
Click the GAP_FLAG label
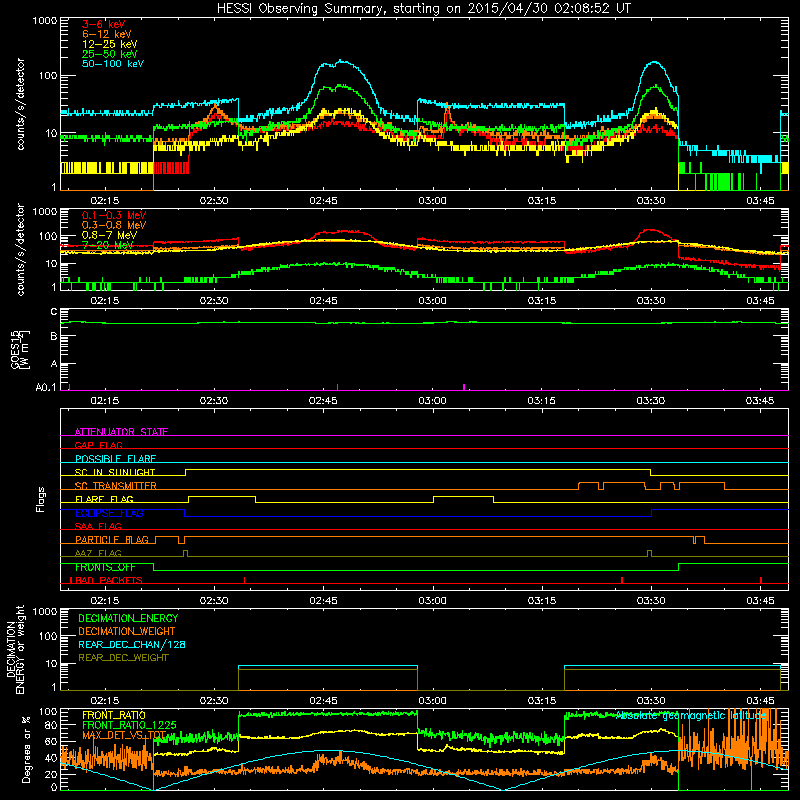coord(98,445)
